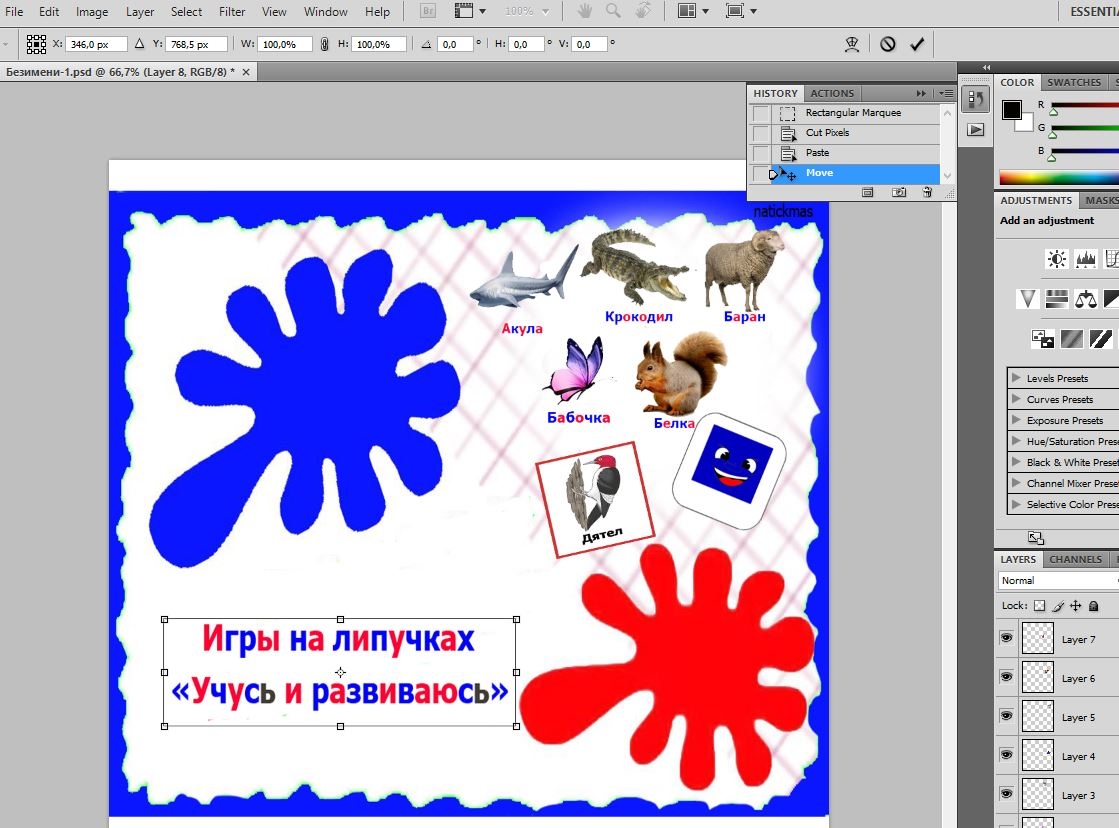Hide Layer 6 using its eye icon
Viewport: 1119px width, 828px height.
[1006, 677]
